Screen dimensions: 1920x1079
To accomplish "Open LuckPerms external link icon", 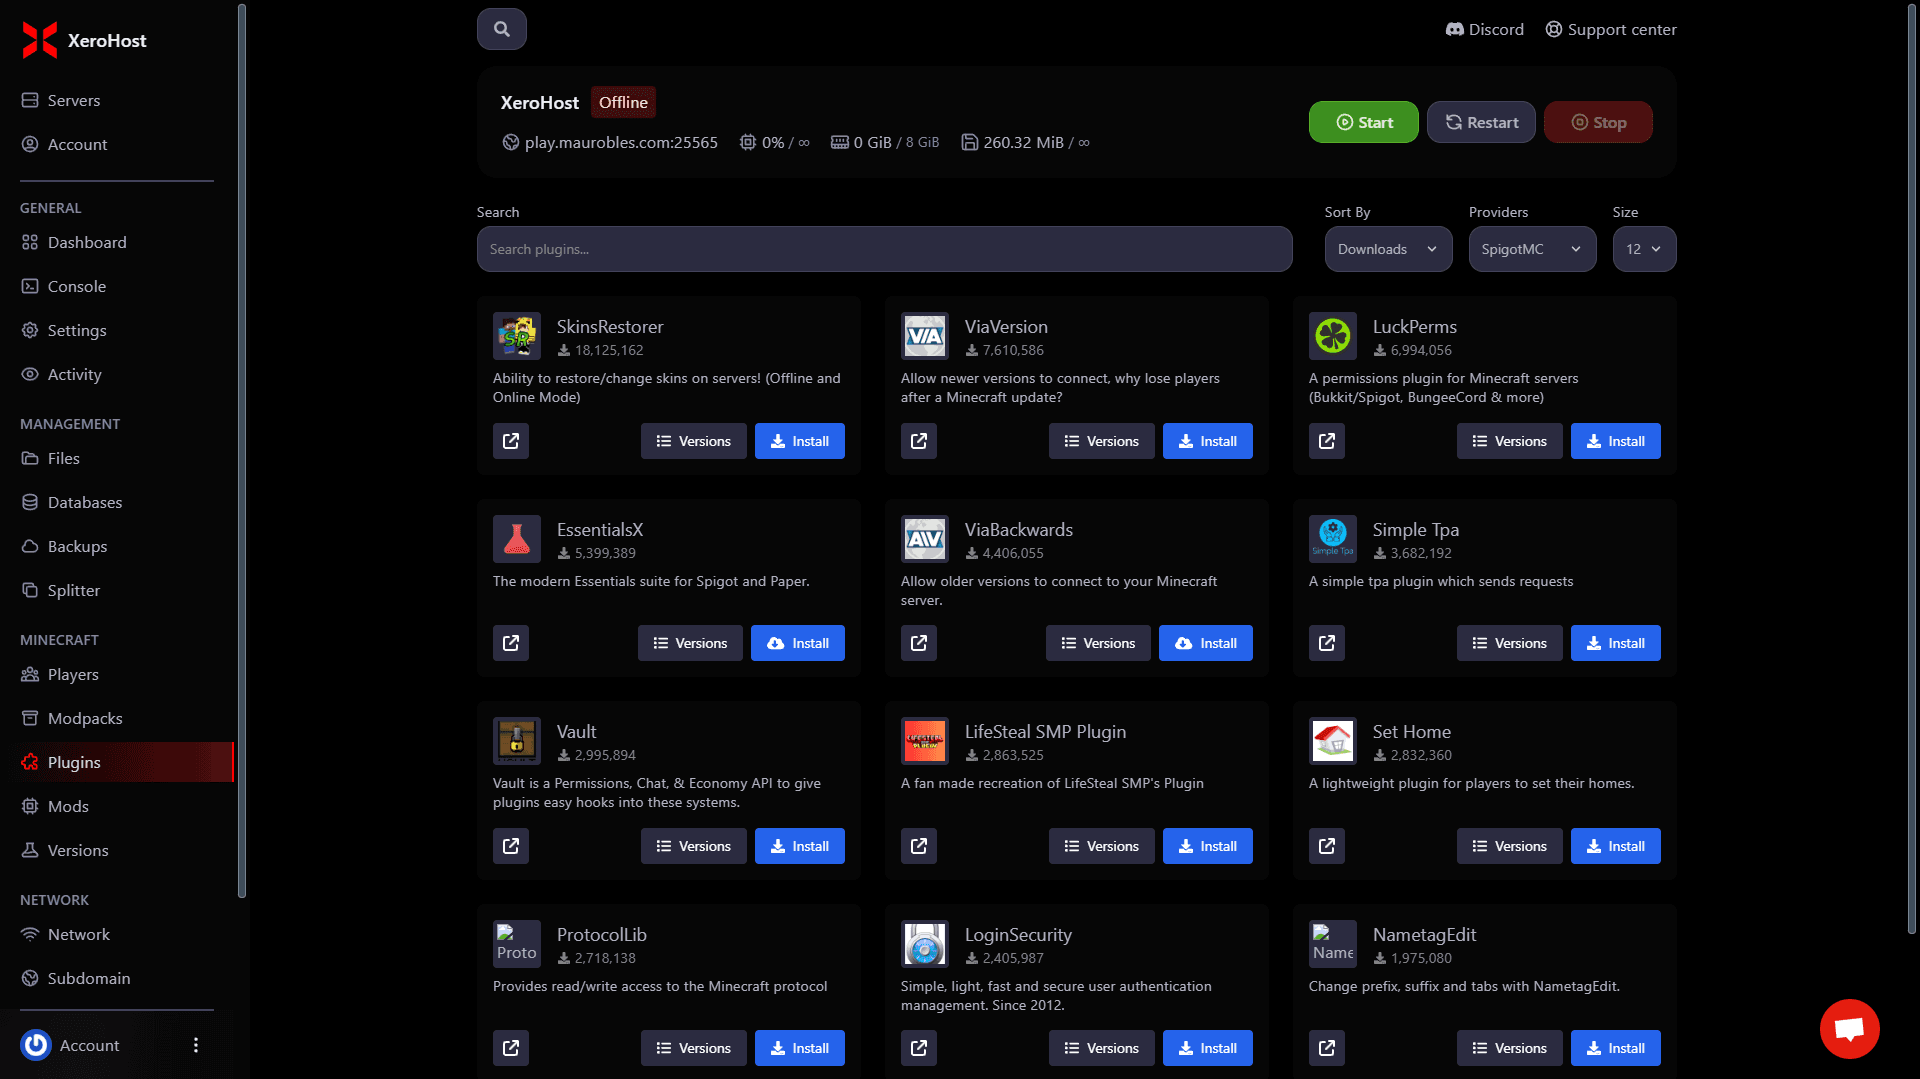I will click(1327, 441).
